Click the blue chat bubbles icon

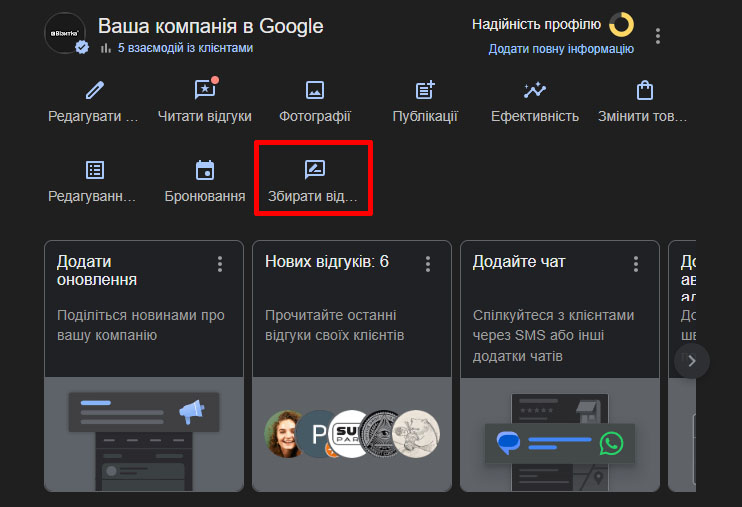click(x=508, y=443)
